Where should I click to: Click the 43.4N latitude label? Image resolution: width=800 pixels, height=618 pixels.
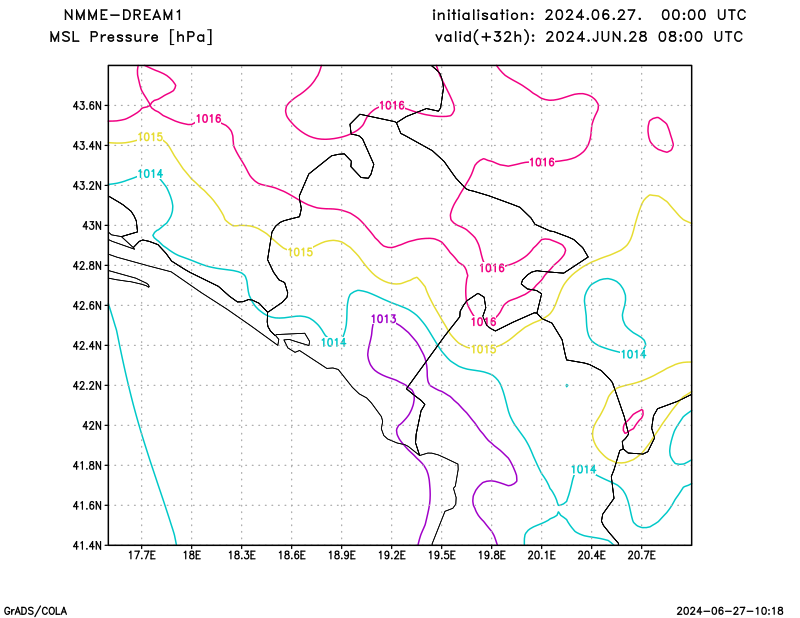click(87, 145)
